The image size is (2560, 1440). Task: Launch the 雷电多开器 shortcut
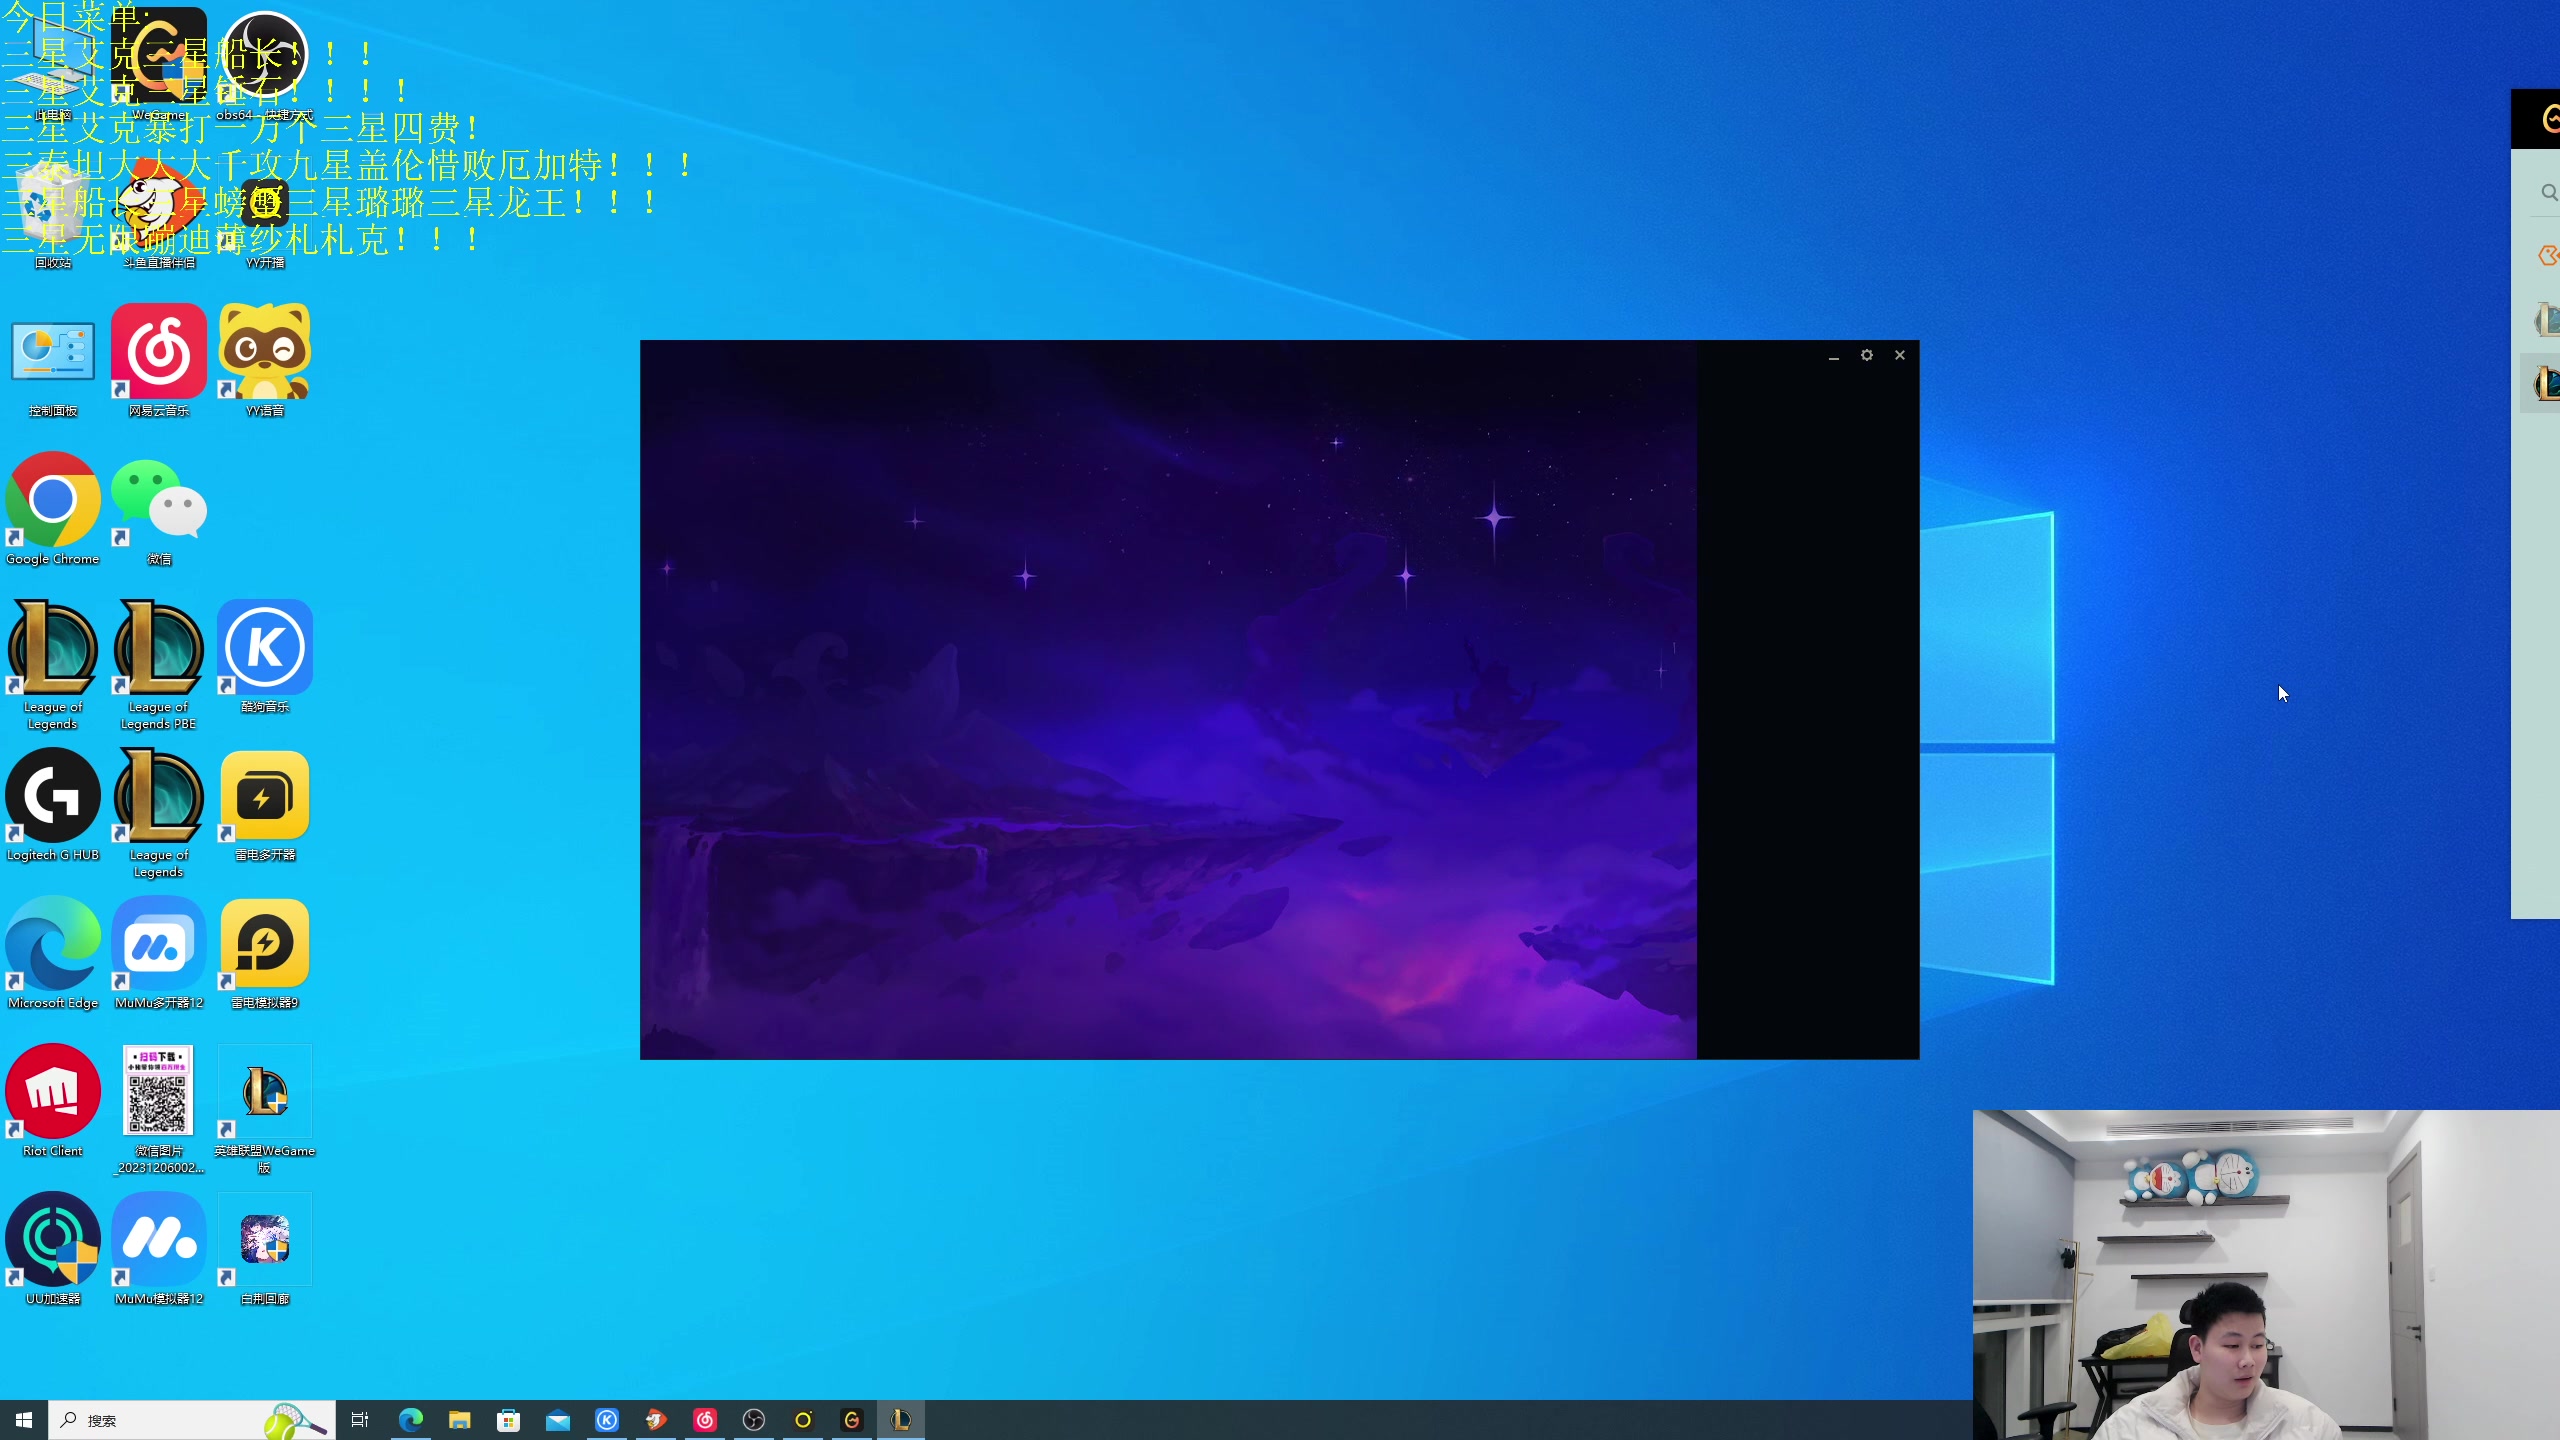pyautogui.click(x=265, y=806)
